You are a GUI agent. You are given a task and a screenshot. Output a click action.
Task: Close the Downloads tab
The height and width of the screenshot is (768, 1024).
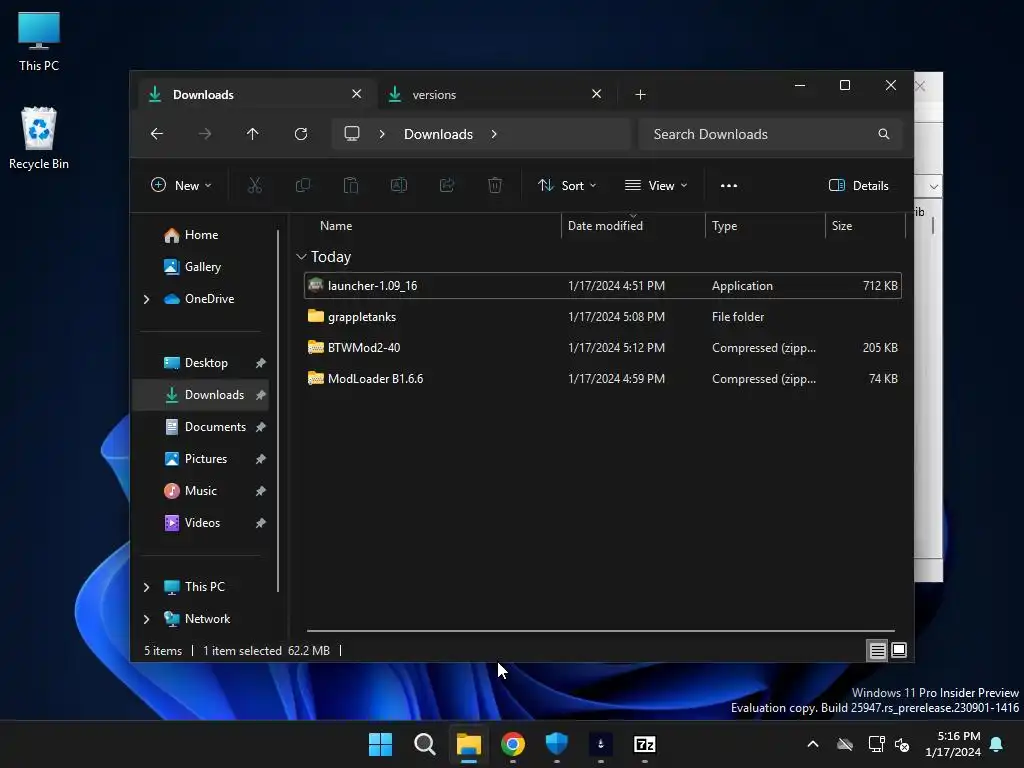pyautogui.click(x=357, y=94)
